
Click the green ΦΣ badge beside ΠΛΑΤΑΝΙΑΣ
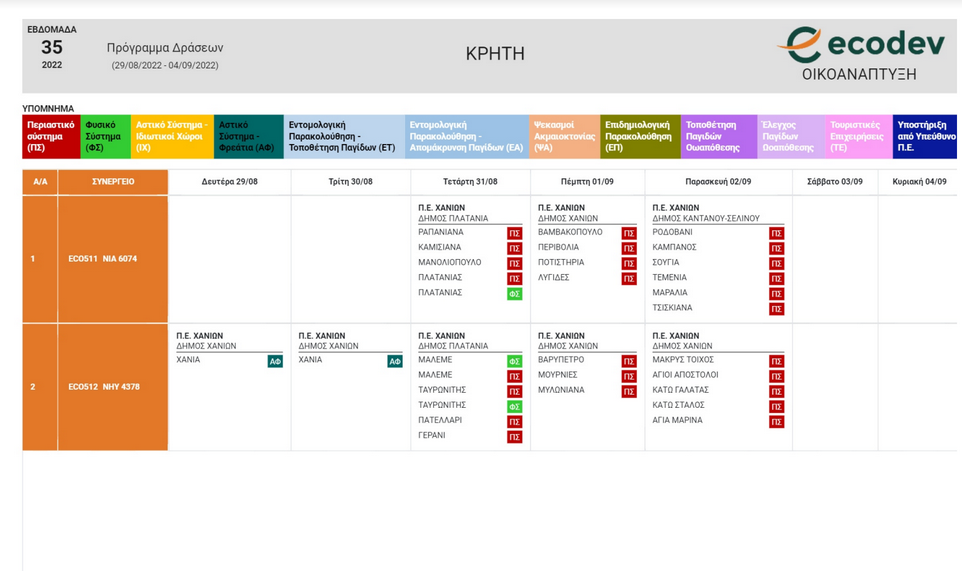tap(514, 294)
